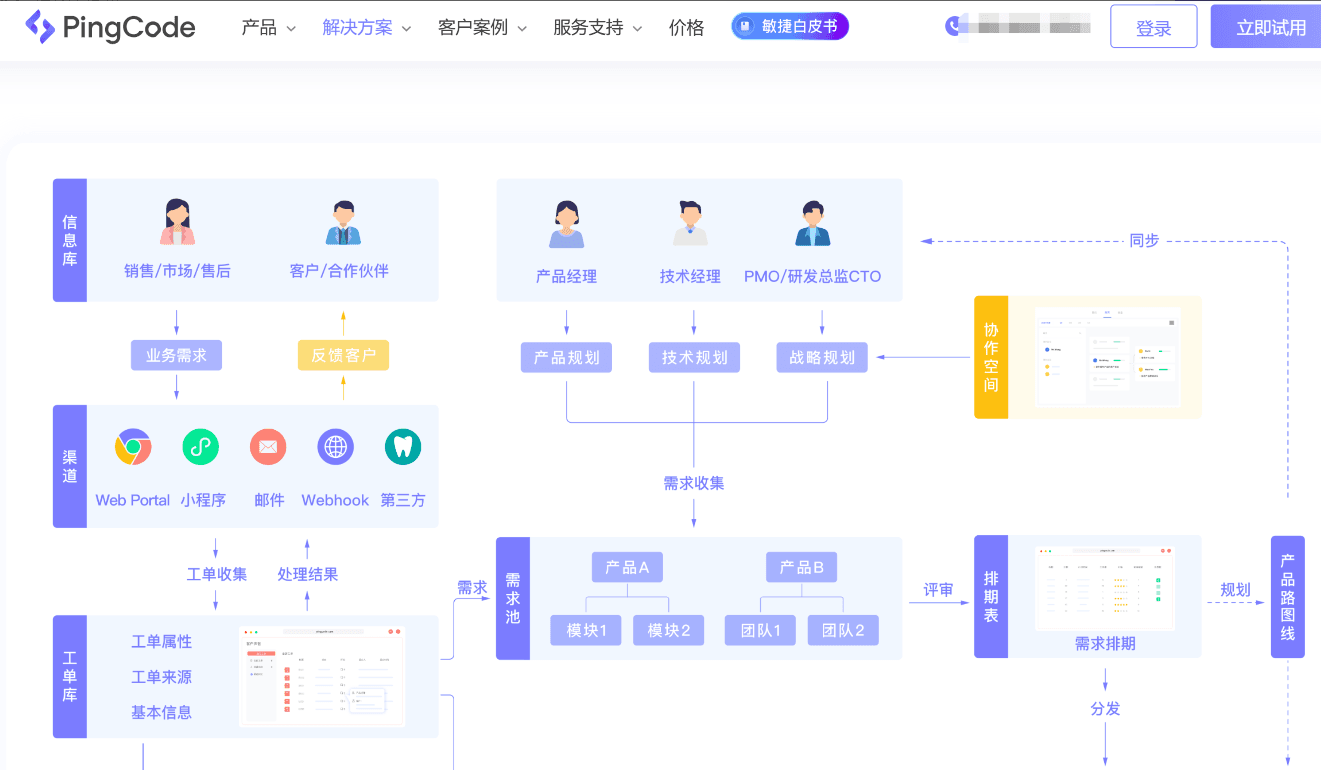Expand the 客户案例 dropdown menu
This screenshot has width=1321, height=770.
point(482,28)
